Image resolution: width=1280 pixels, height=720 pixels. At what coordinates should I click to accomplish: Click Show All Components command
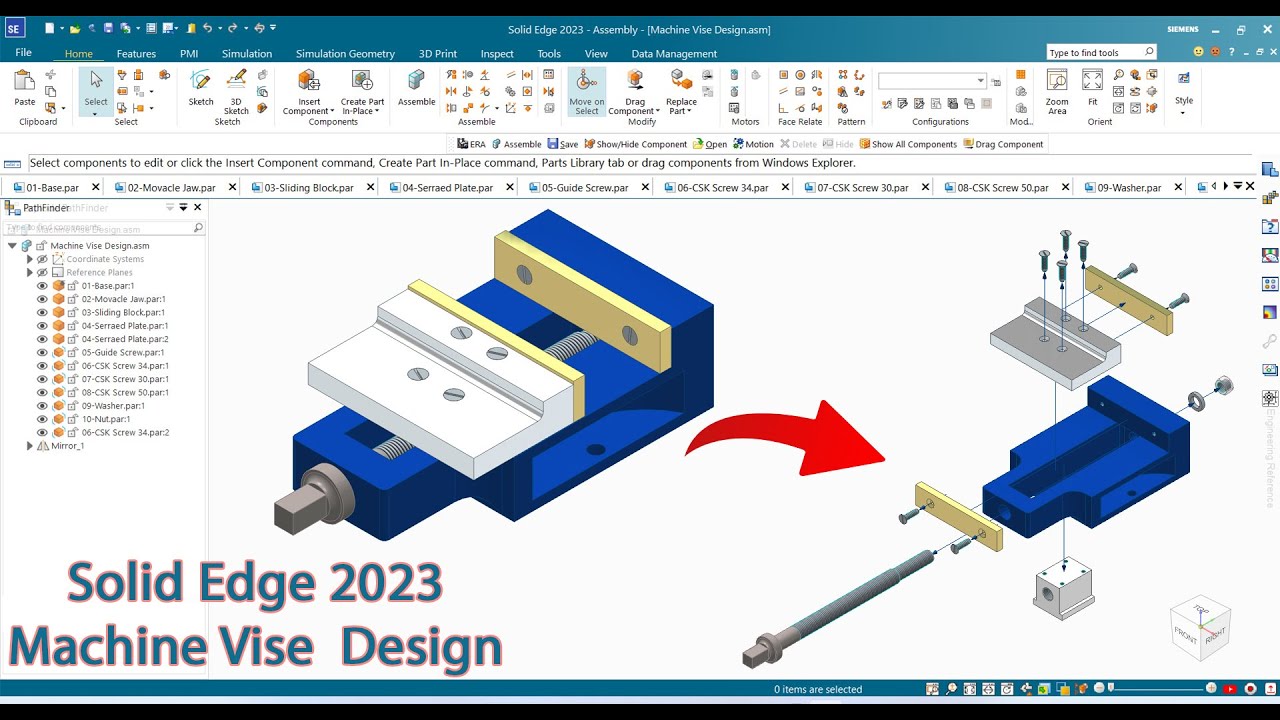(x=908, y=144)
